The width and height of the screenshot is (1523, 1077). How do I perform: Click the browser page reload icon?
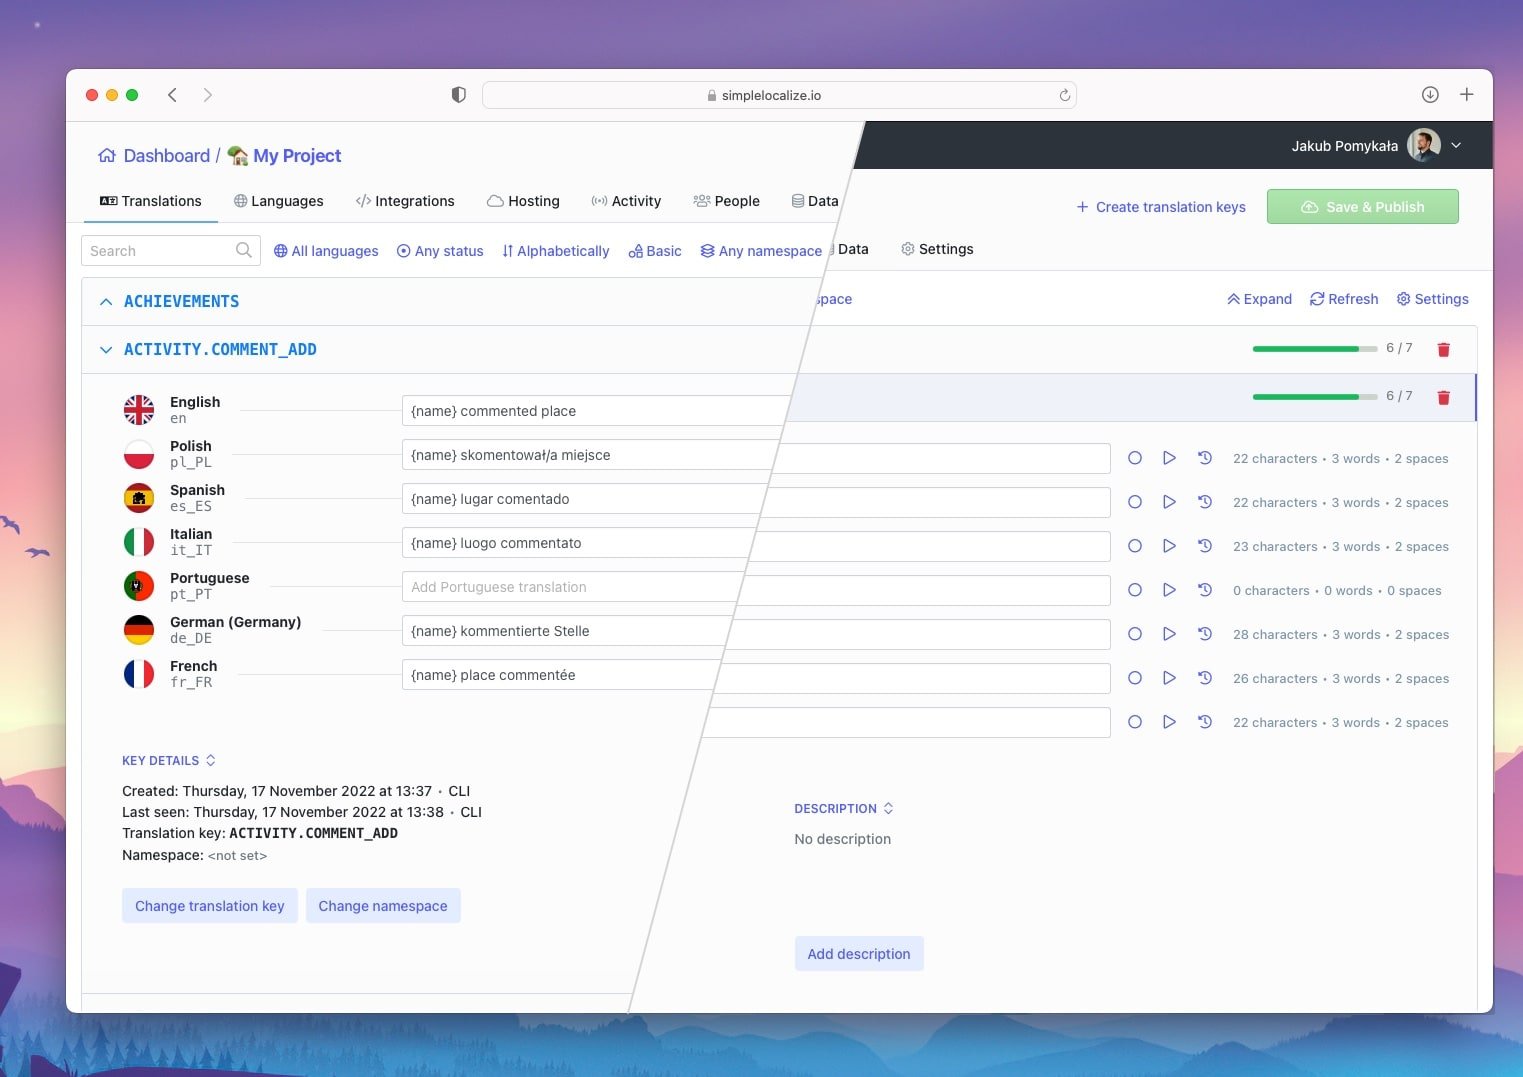(1064, 95)
